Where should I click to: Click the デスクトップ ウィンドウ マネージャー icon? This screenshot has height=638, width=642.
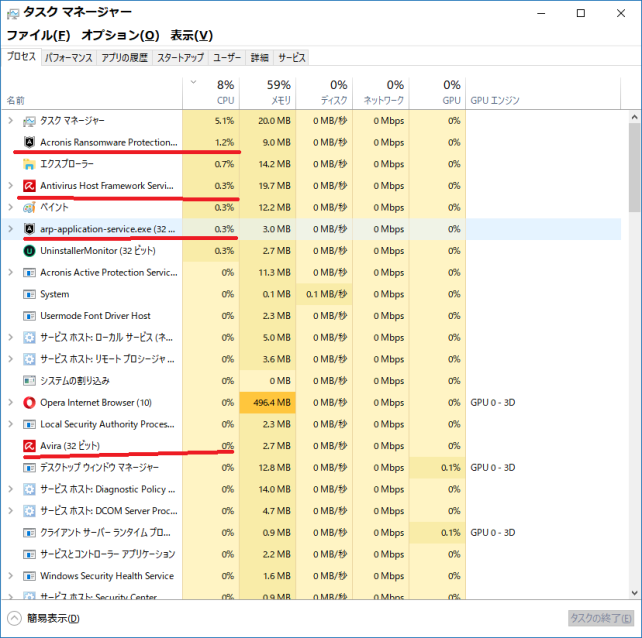point(29,468)
